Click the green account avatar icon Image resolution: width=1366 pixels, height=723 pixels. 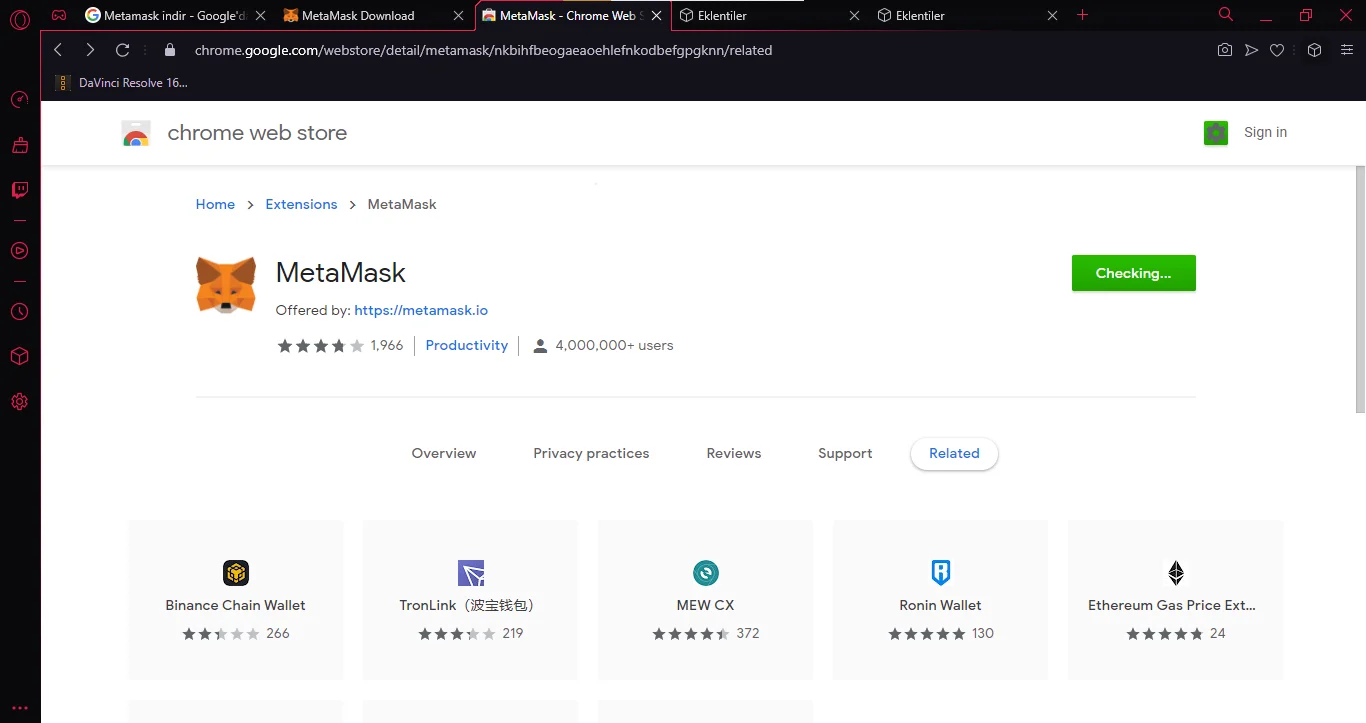click(1216, 133)
